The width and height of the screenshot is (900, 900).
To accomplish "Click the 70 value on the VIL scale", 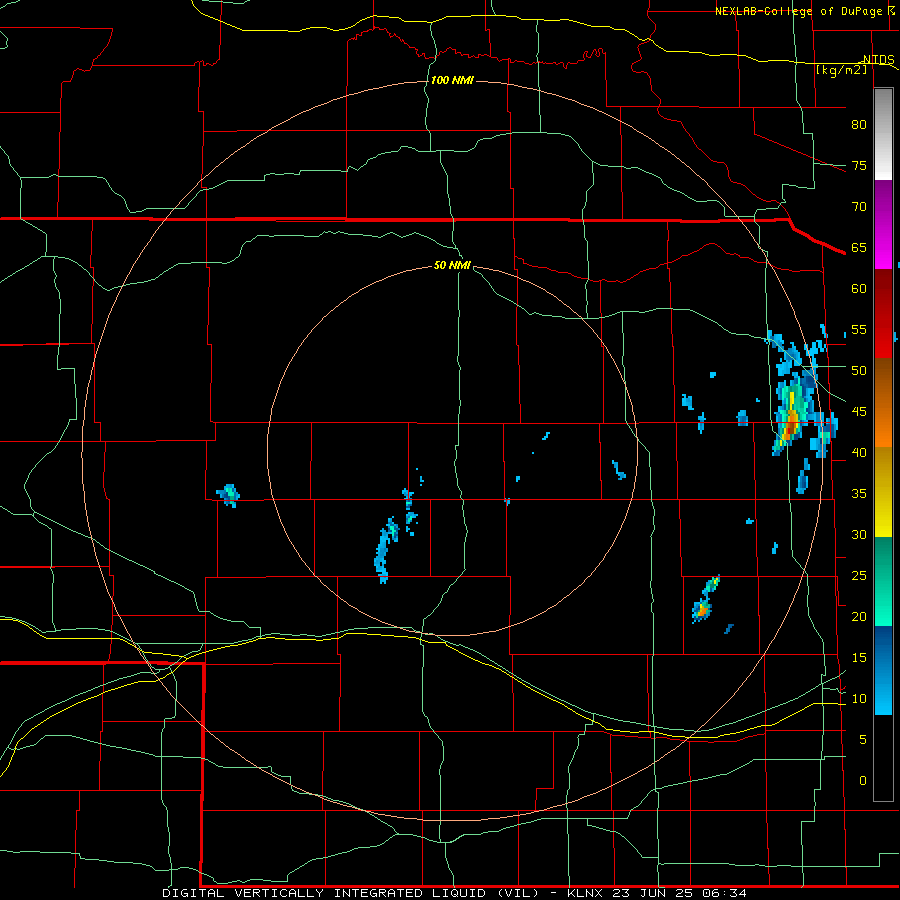I will 859,207.
